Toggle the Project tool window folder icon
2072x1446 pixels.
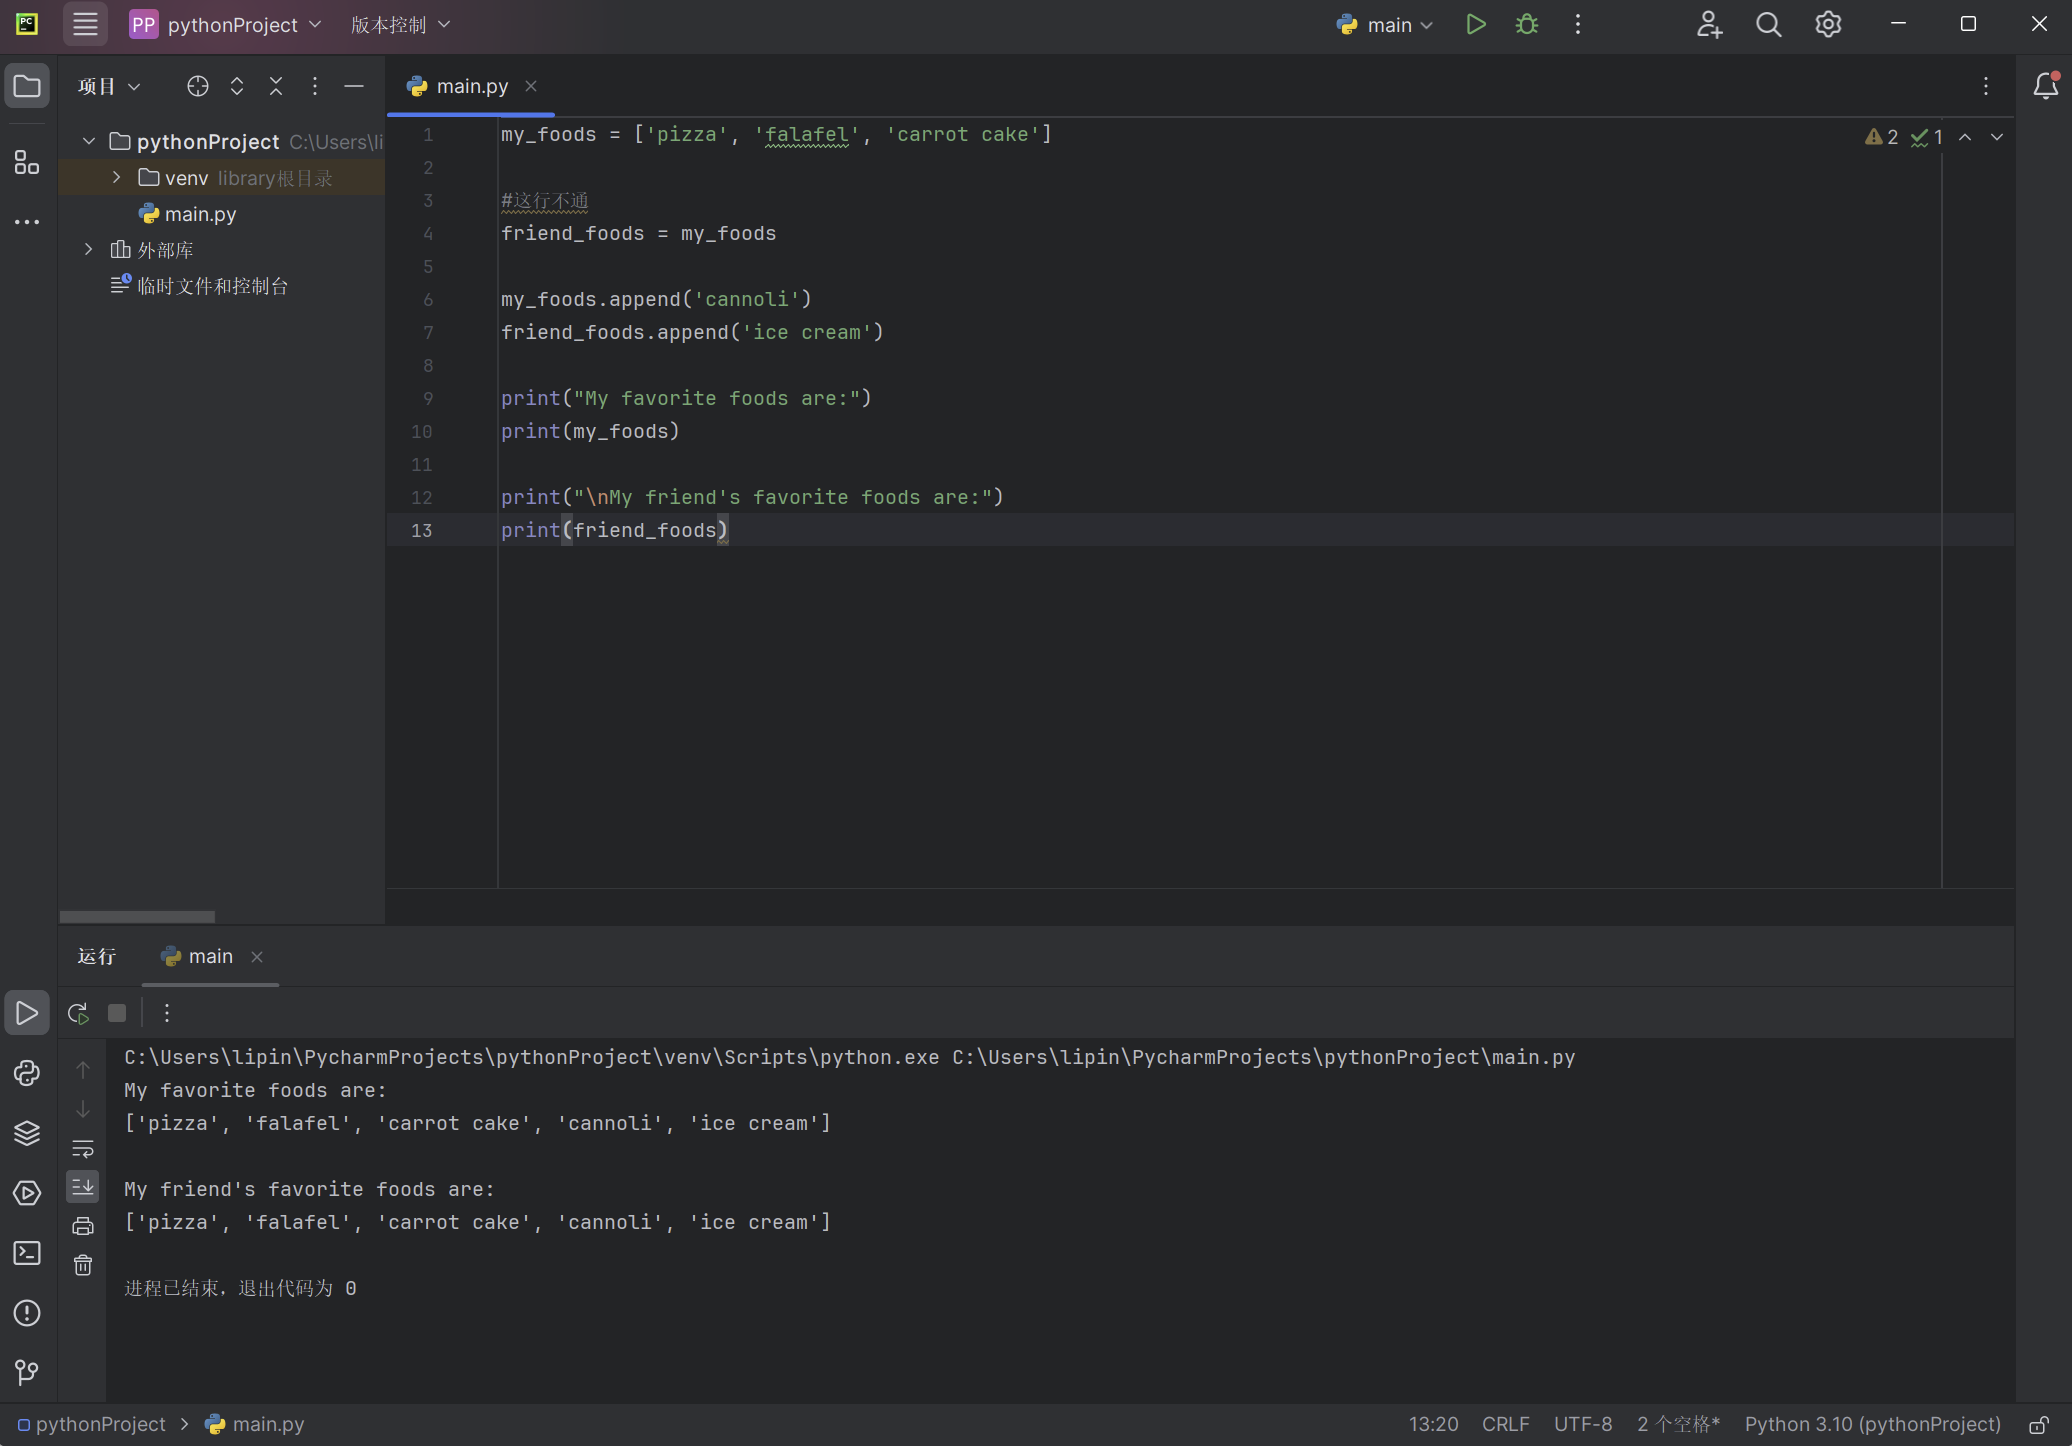[27, 87]
